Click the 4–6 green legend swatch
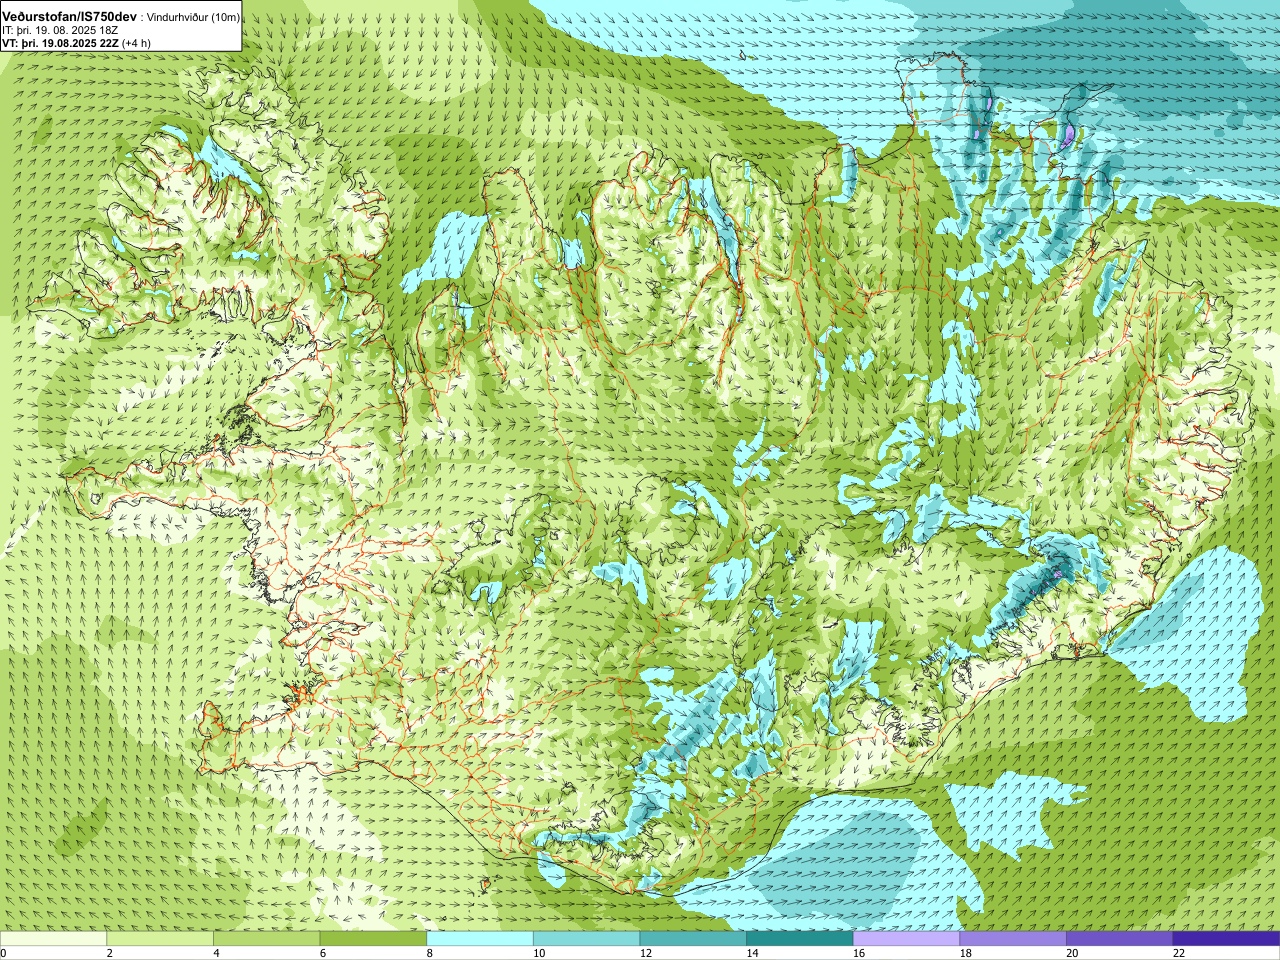This screenshot has height=960, width=1280. tap(266, 939)
